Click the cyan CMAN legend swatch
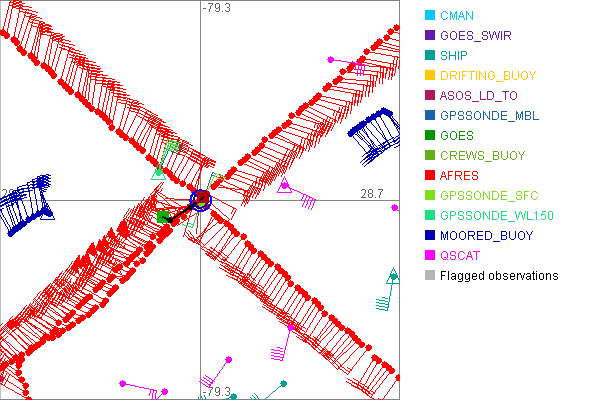Image resolution: width=600 pixels, height=400 pixels. coord(430,16)
